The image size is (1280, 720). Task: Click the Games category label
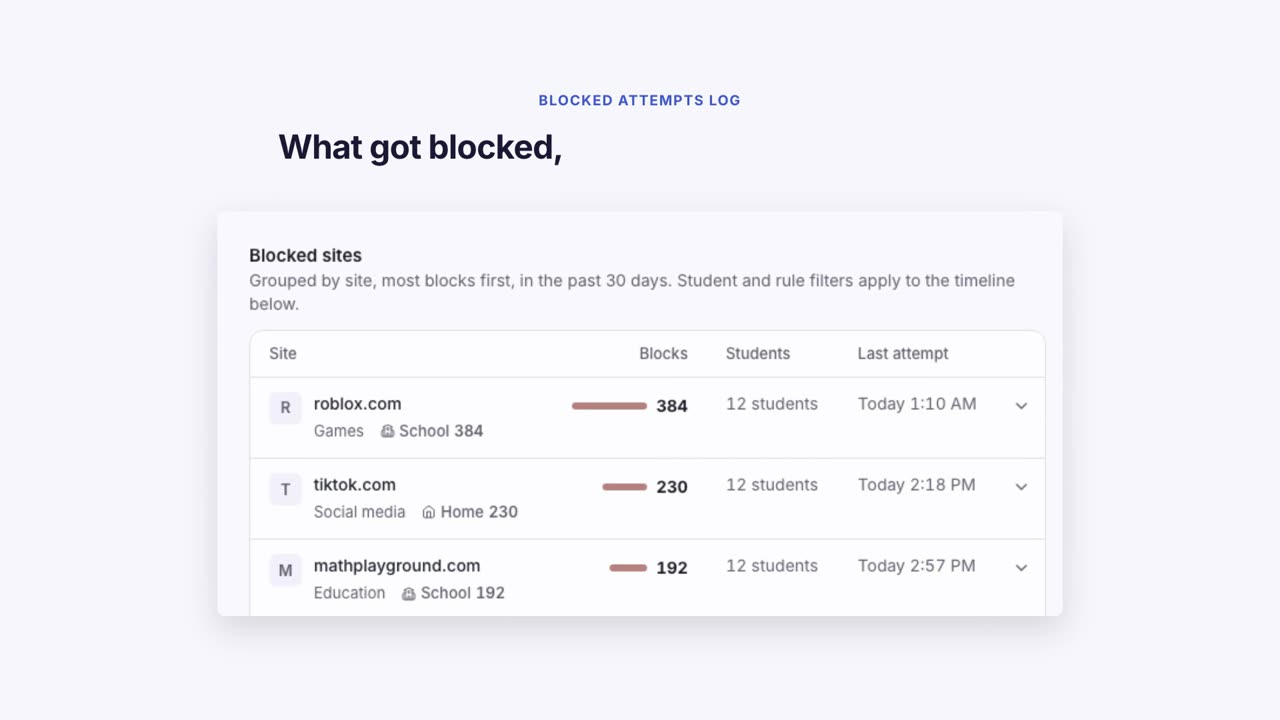(339, 431)
